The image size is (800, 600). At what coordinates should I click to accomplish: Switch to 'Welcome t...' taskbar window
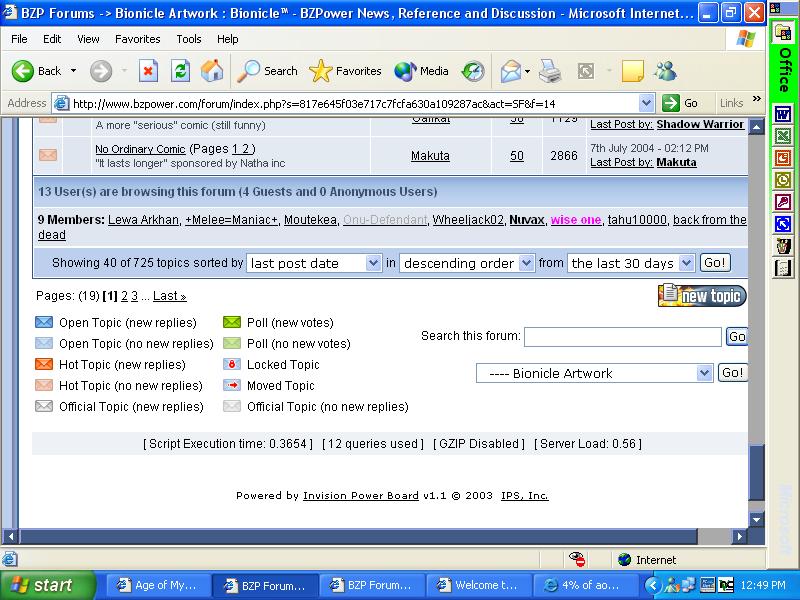pyautogui.click(x=478, y=585)
